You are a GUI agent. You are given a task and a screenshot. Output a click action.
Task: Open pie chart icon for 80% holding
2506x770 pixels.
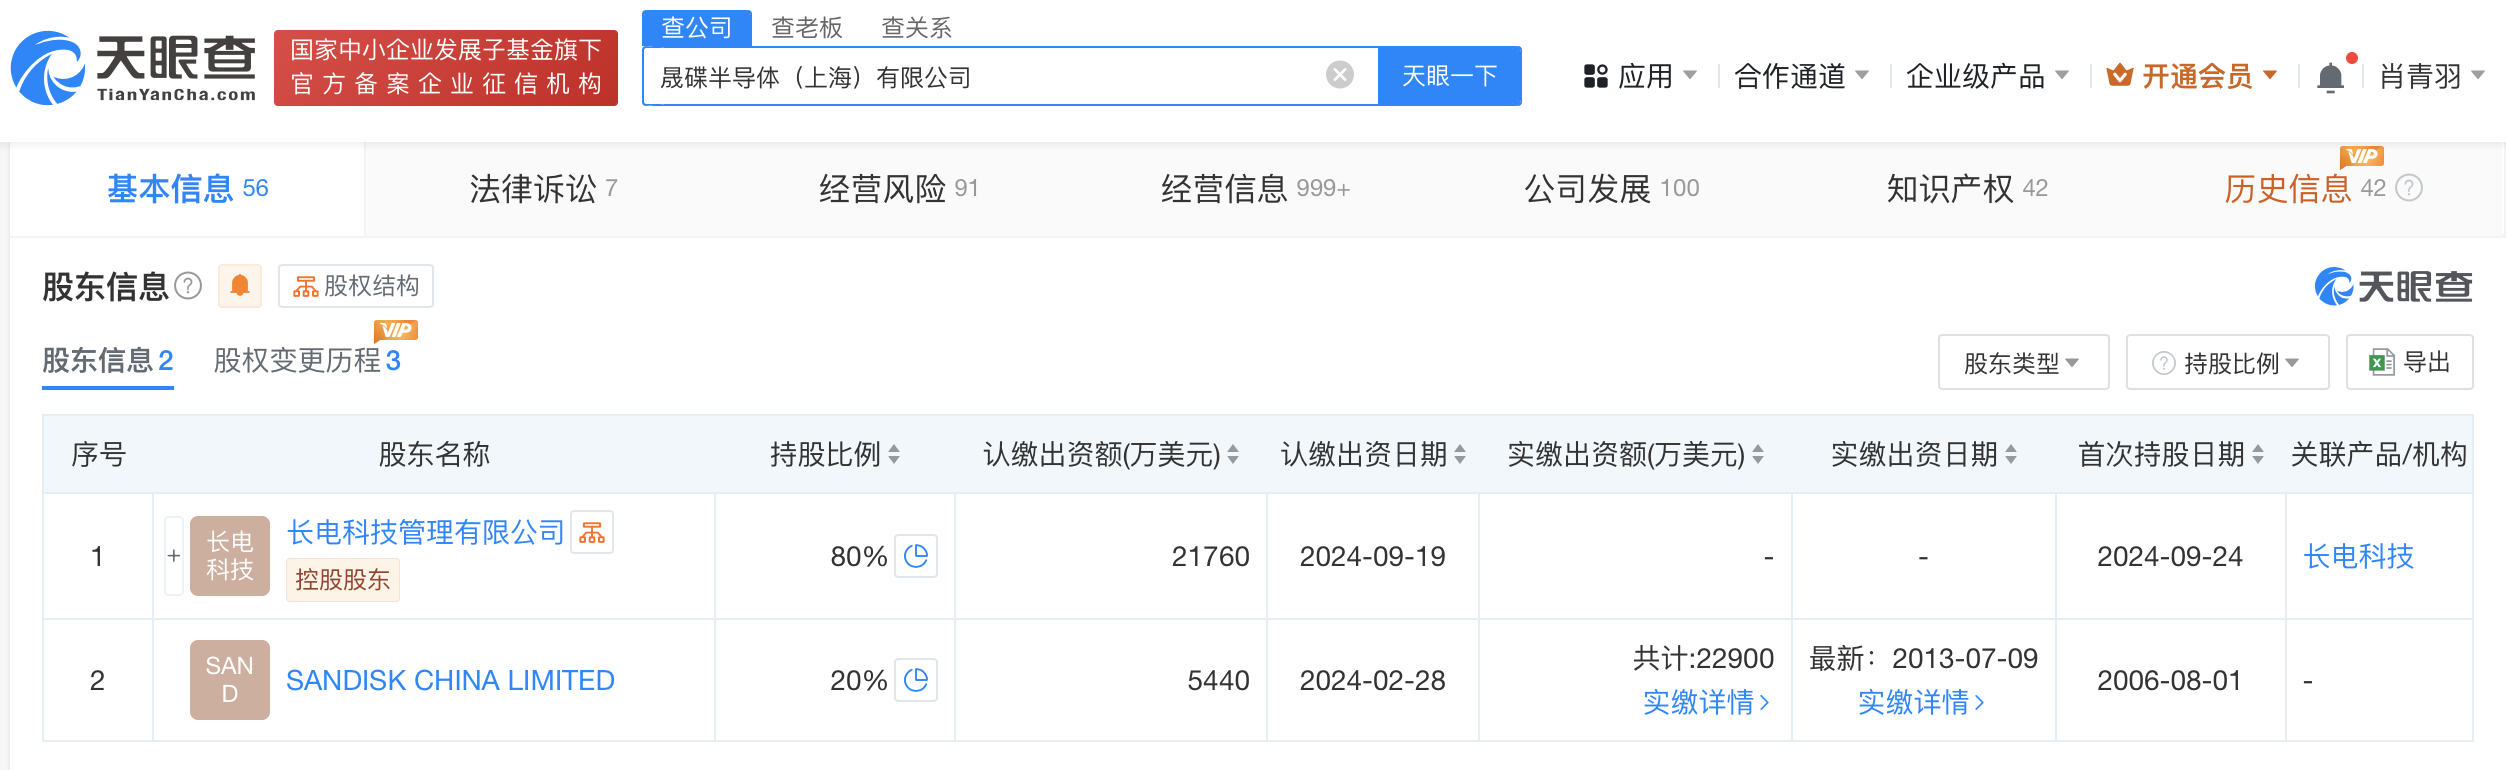click(x=916, y=556)
